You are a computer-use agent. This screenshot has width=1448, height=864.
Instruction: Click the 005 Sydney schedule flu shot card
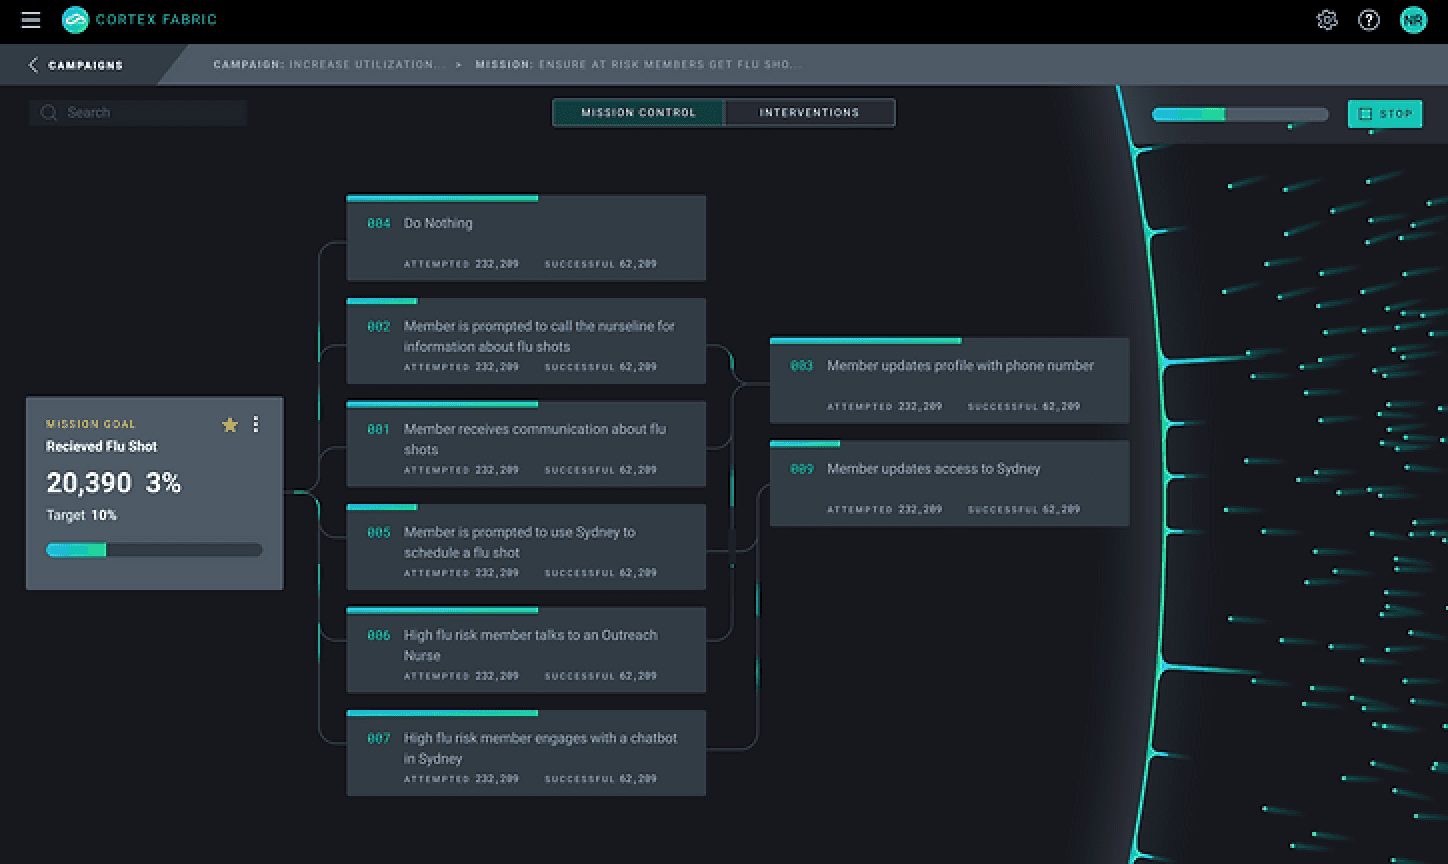pyautogui.click(x=526, y=547)
